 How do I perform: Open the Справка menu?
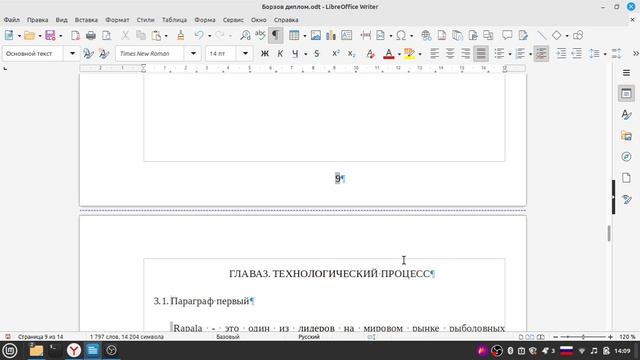click(x=286, y=20)
